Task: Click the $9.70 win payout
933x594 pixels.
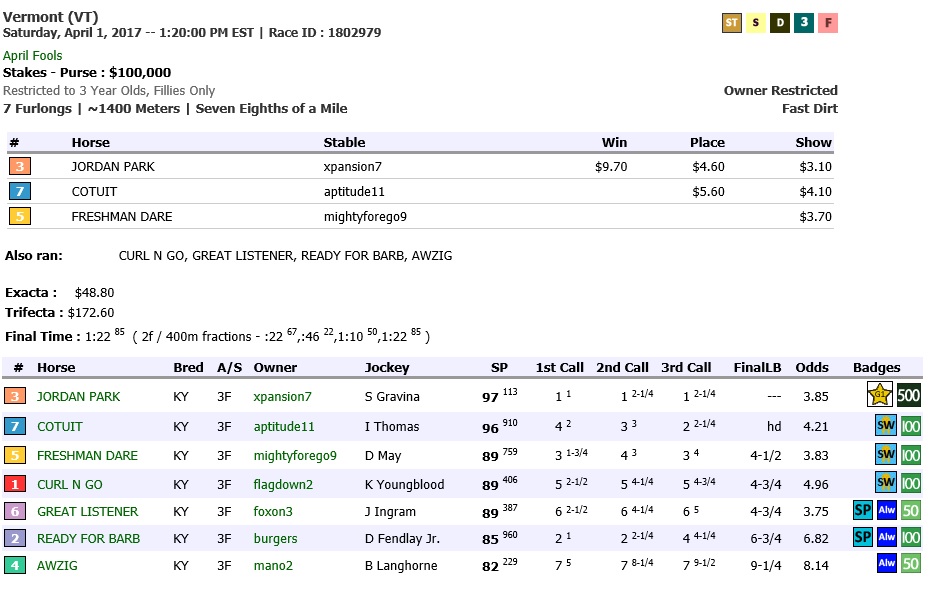Action: click(x=611, y=167)
